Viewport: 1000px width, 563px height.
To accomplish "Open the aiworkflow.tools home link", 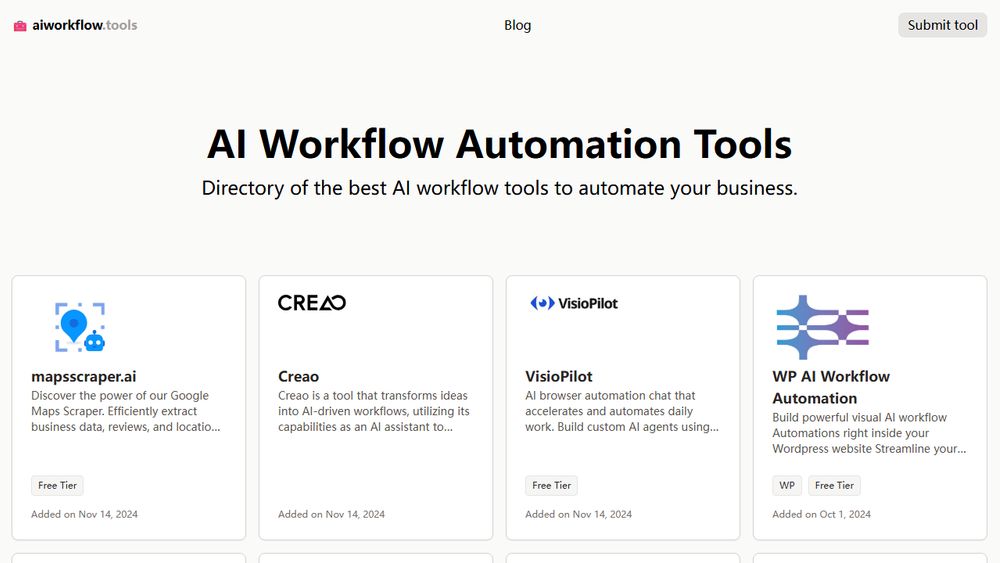I will pos(75,26).
